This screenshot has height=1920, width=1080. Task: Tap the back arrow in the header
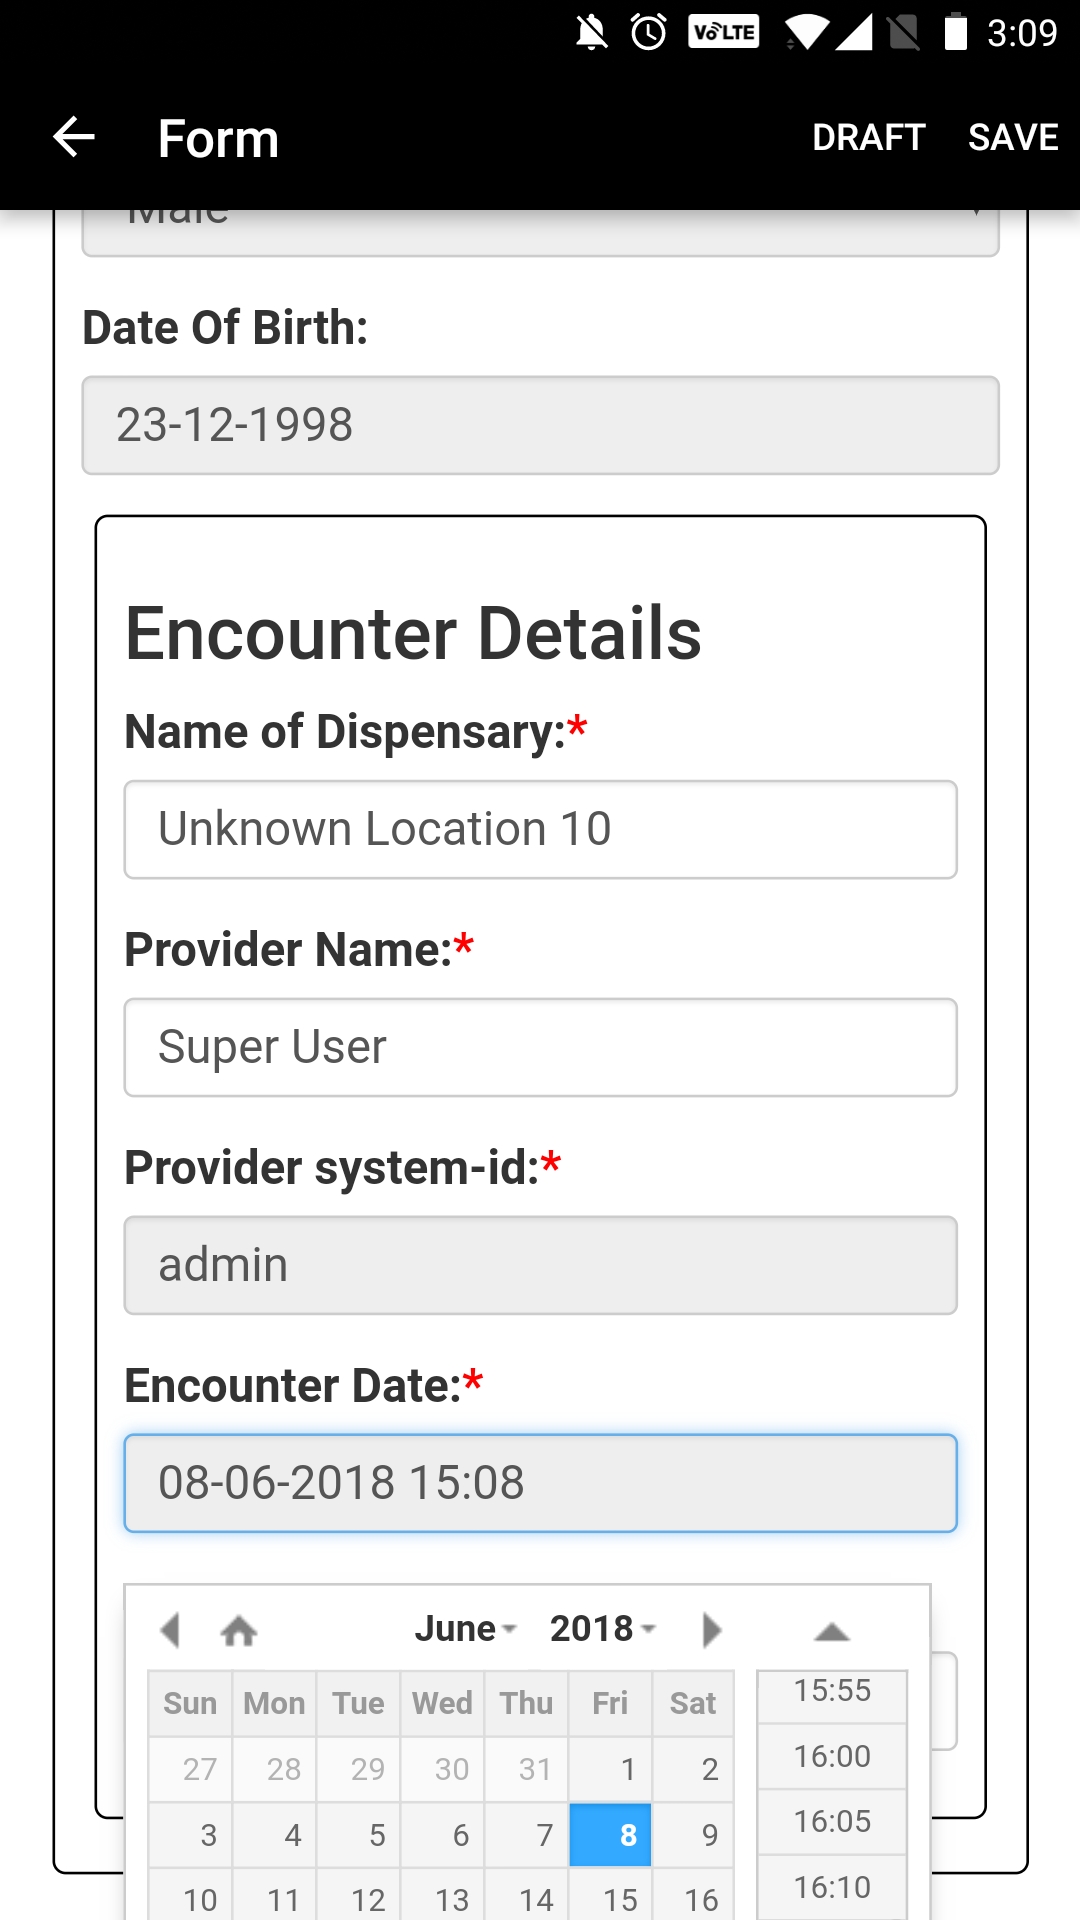(x=73, y=137)
